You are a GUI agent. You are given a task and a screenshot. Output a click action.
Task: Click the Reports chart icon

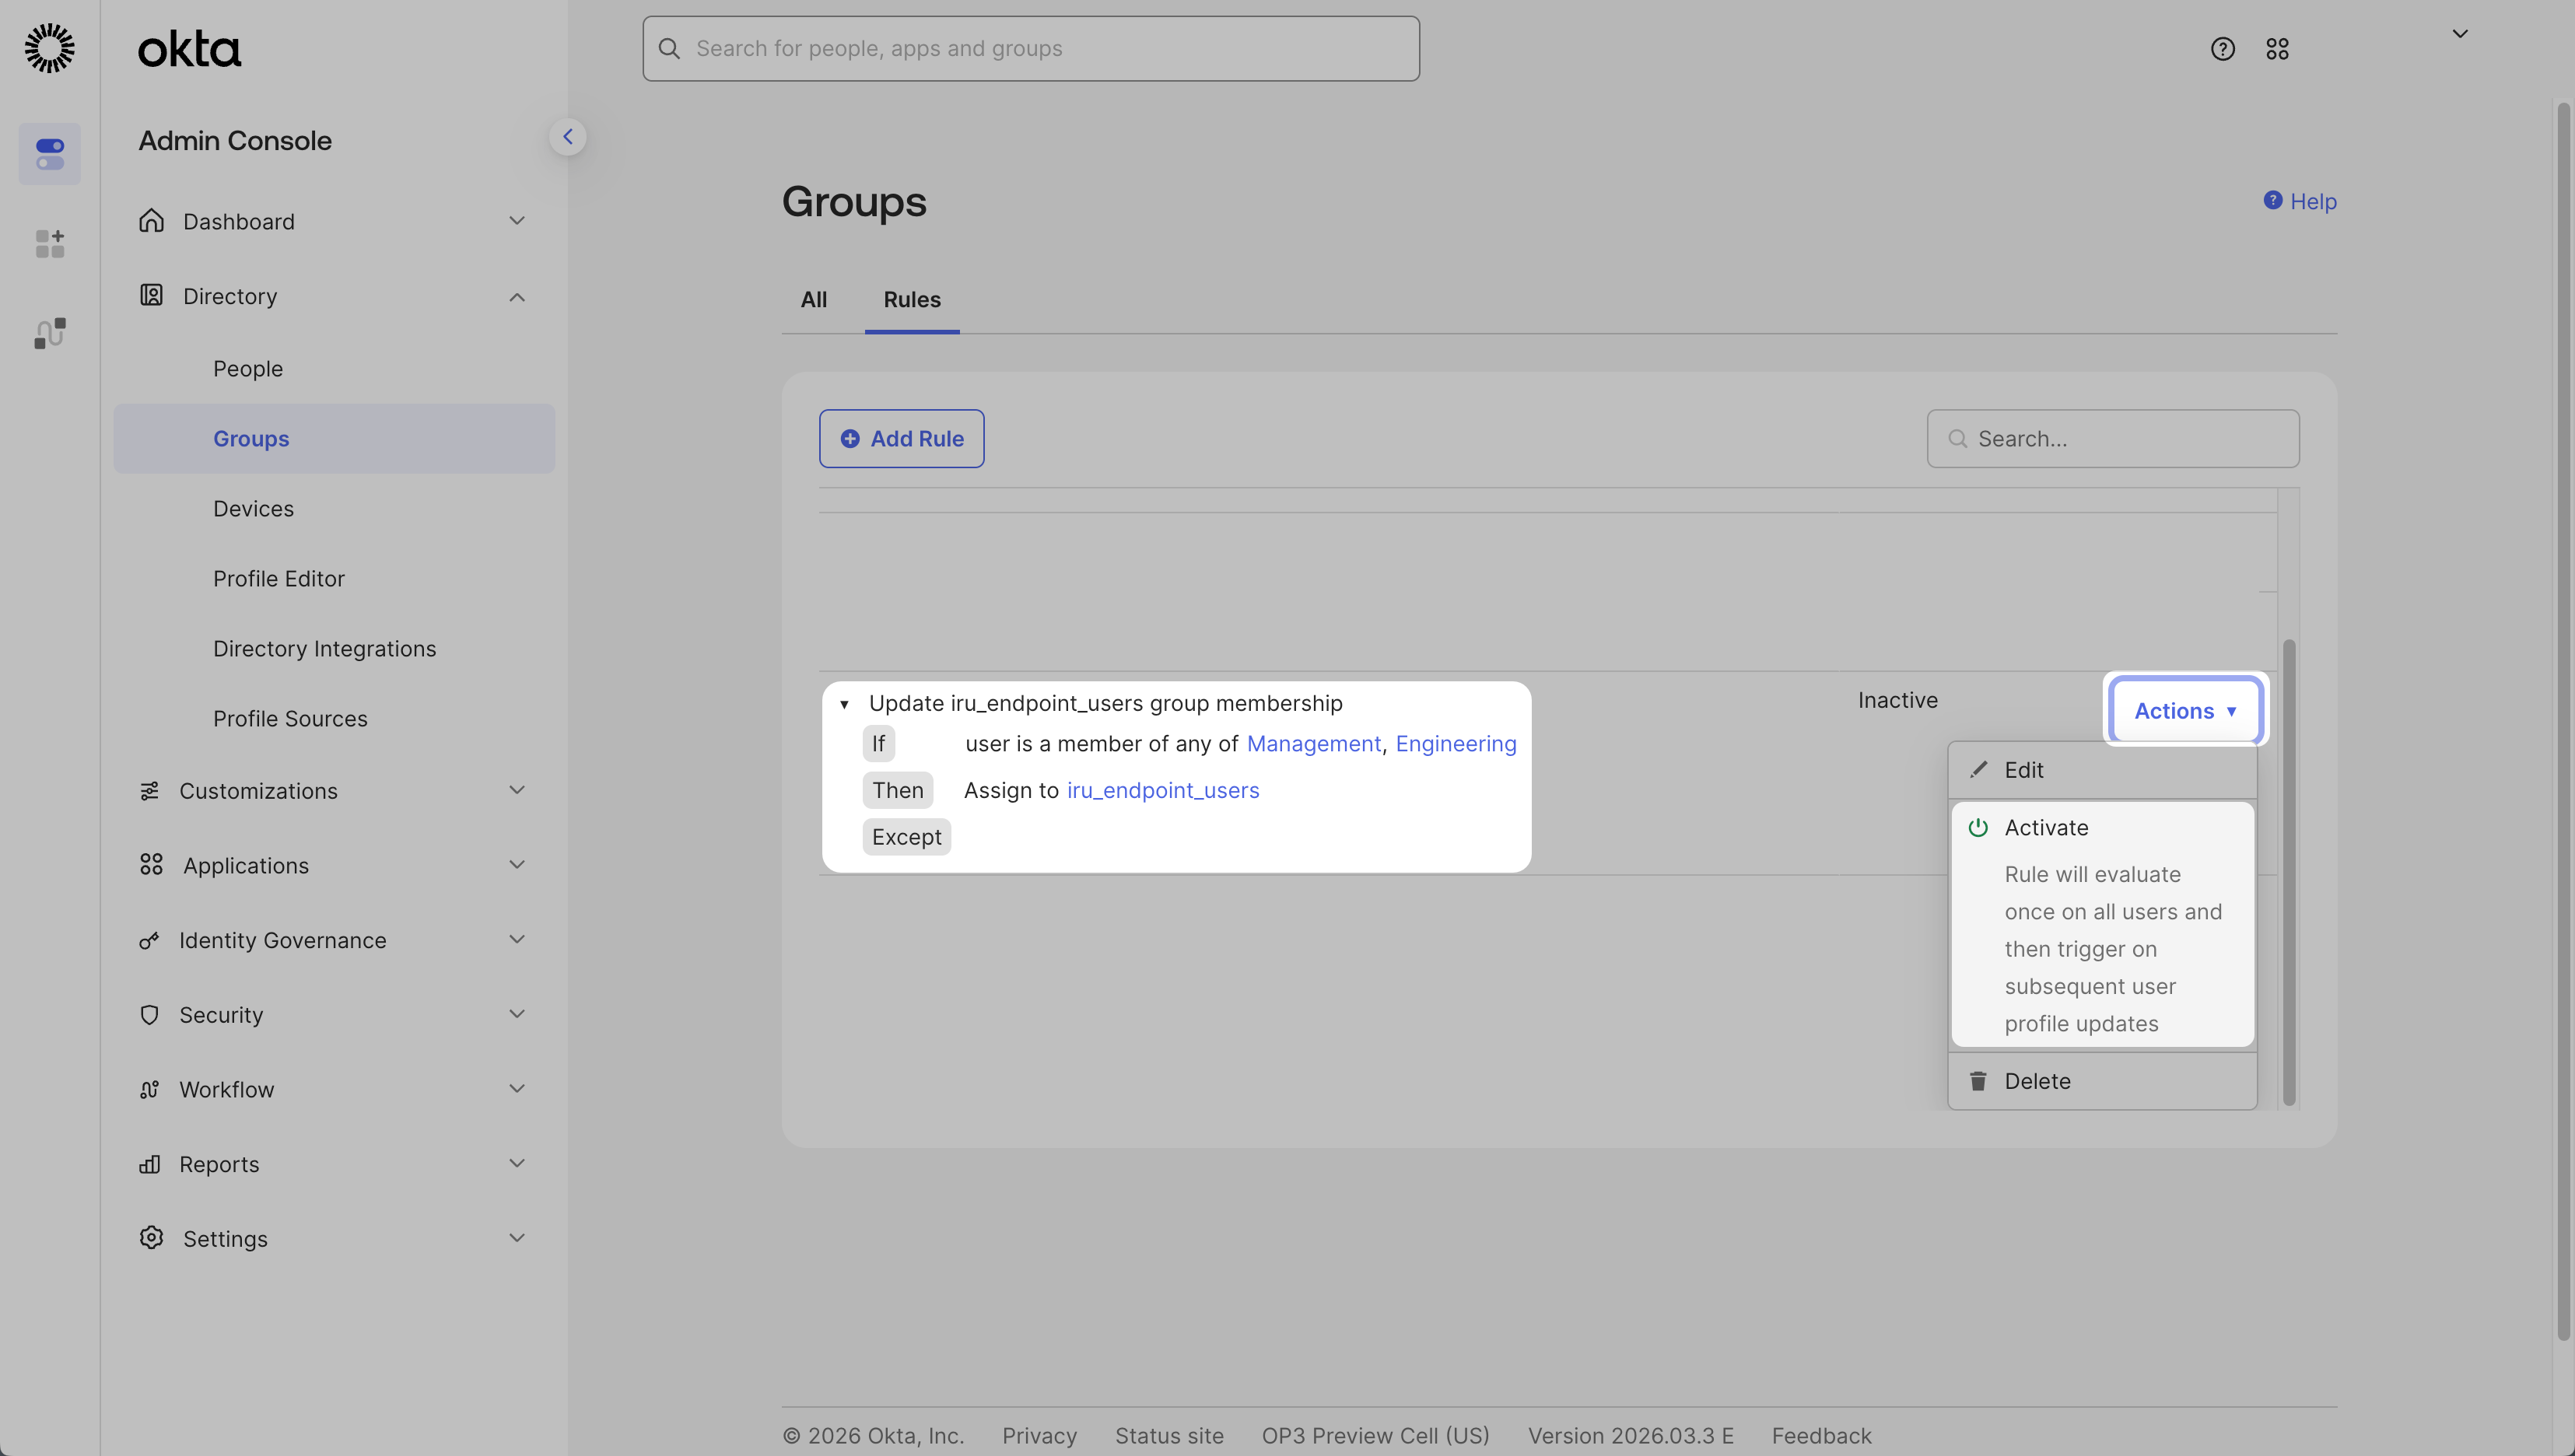tap(149, 1164)
